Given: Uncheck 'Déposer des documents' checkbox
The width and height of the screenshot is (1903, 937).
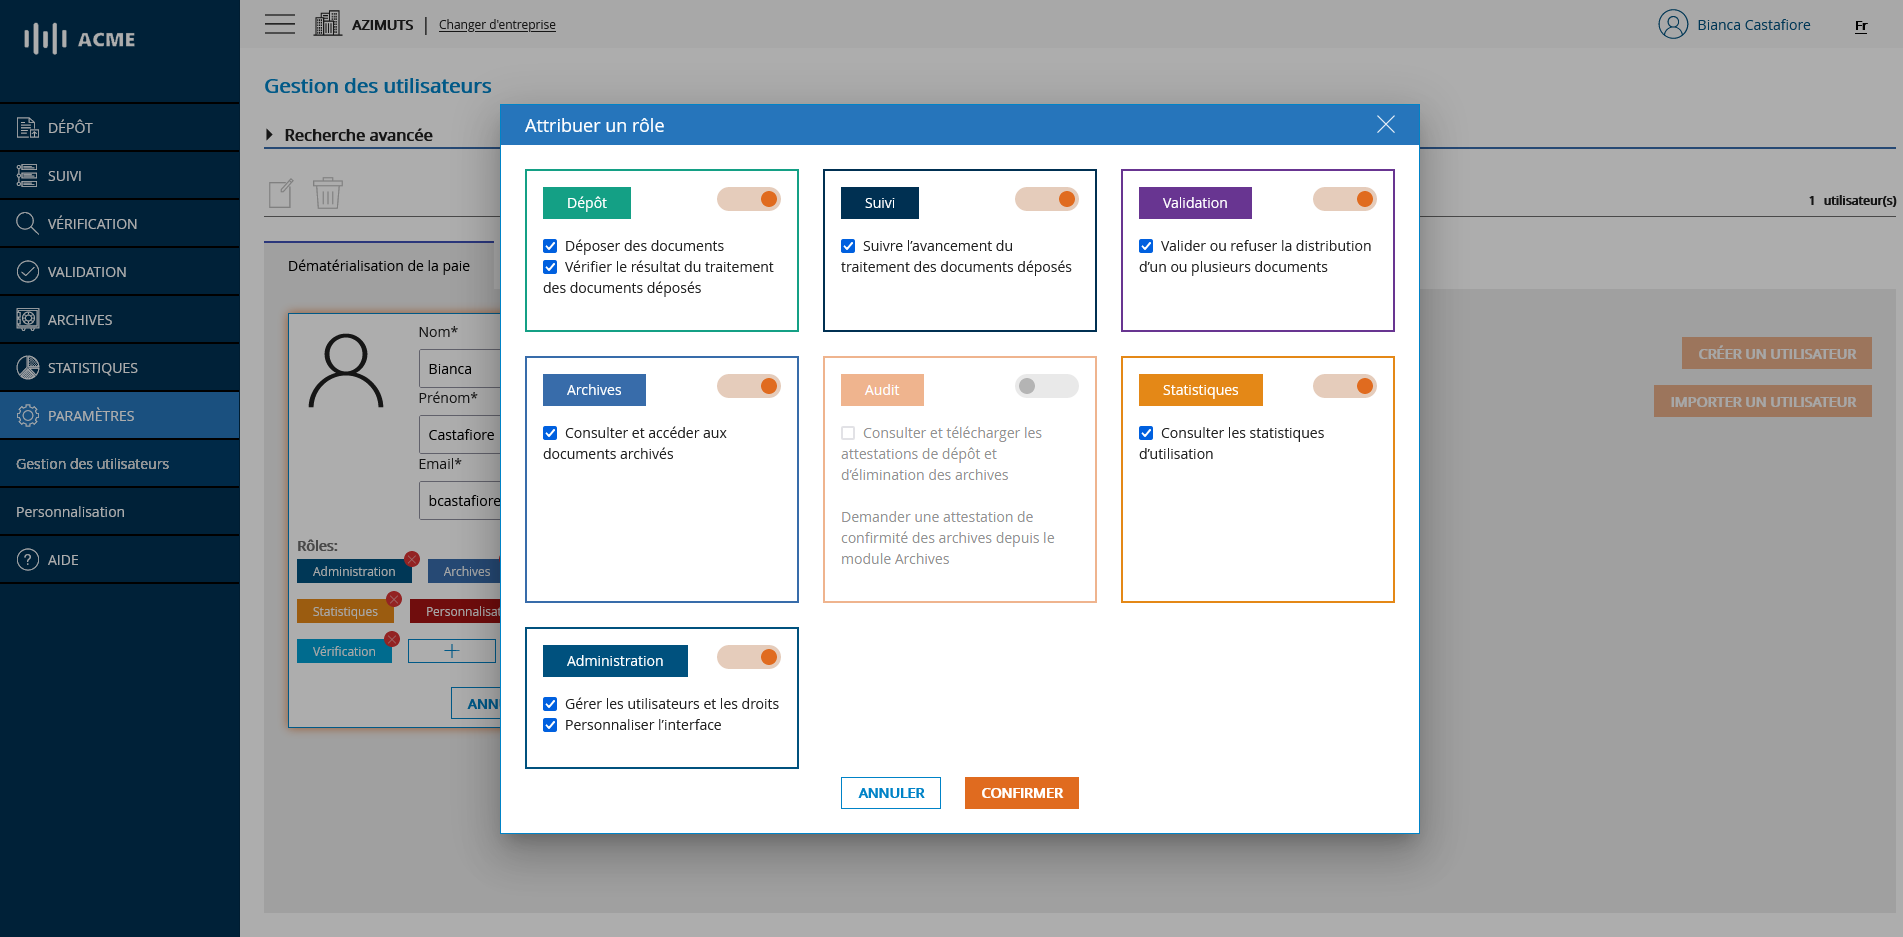Looking at the screenshot, I should click(x=550, y=246).
